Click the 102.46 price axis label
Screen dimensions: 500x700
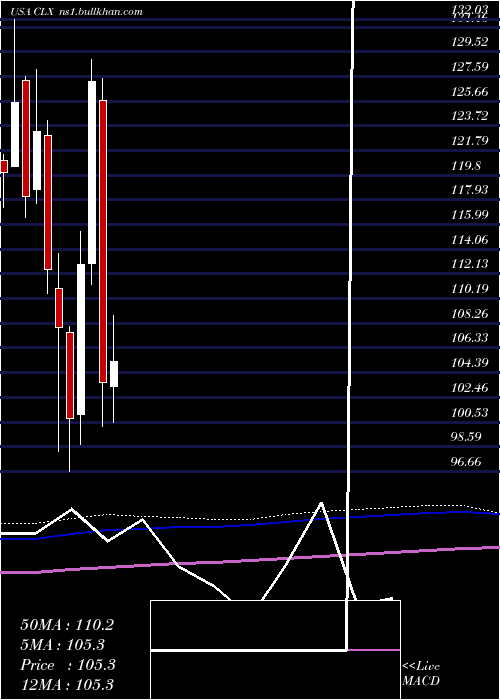click(x=470, y=388)
